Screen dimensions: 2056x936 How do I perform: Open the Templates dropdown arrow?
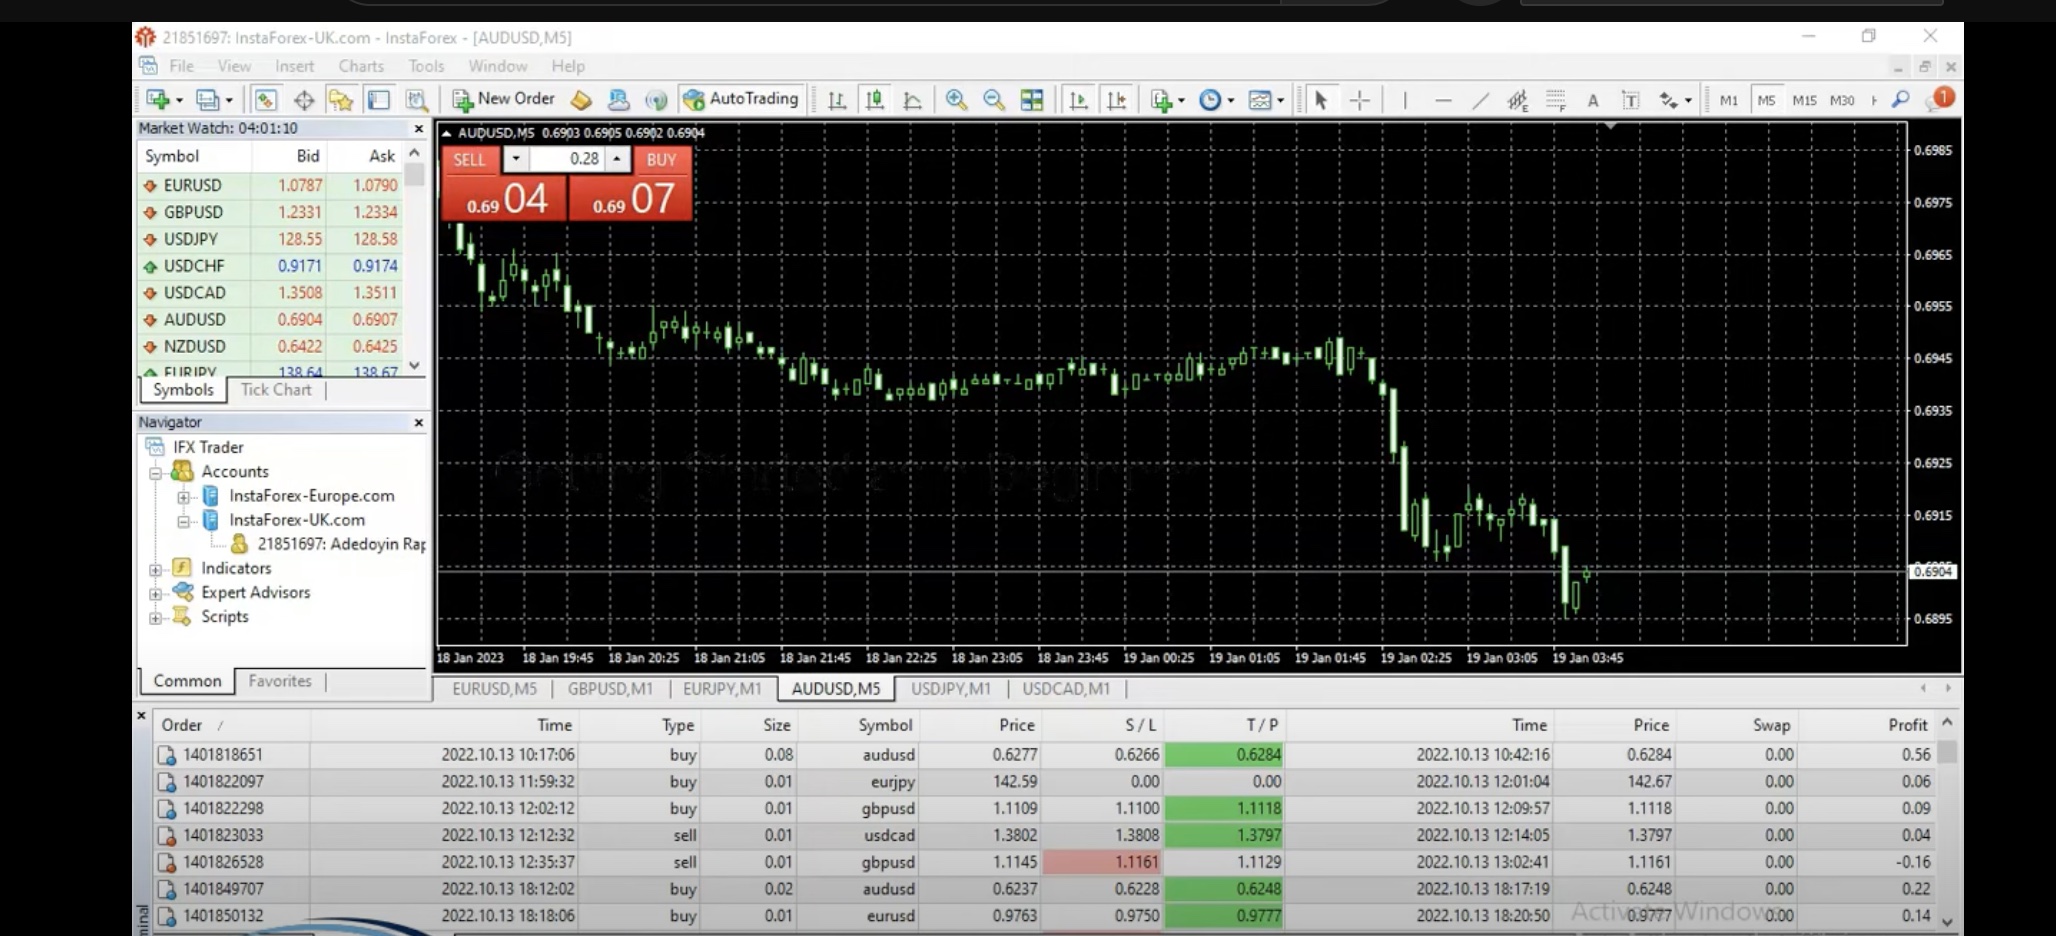pos(1281,101)
